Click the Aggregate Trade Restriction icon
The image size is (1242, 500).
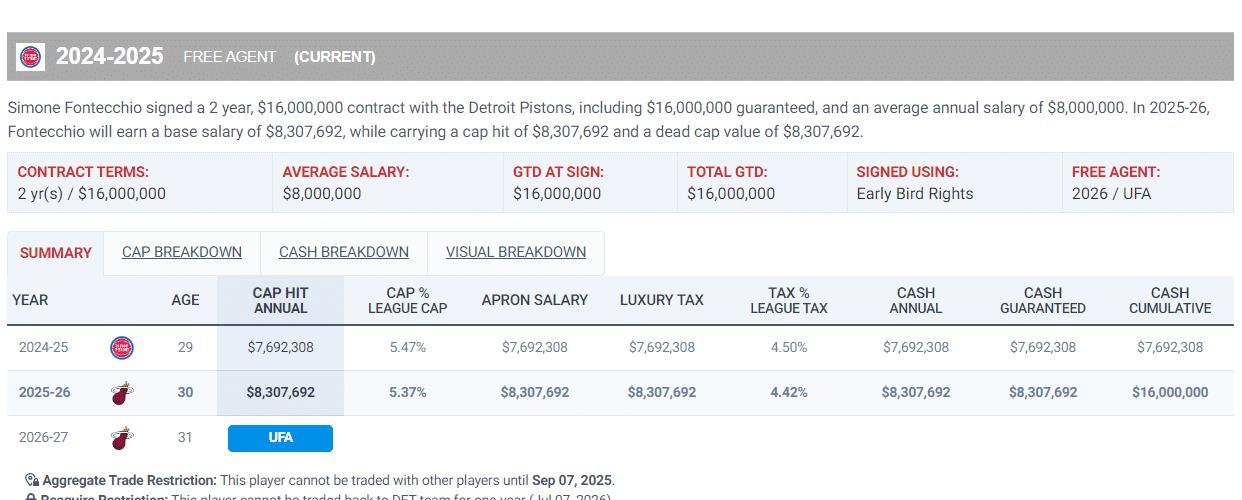point(32,480)
